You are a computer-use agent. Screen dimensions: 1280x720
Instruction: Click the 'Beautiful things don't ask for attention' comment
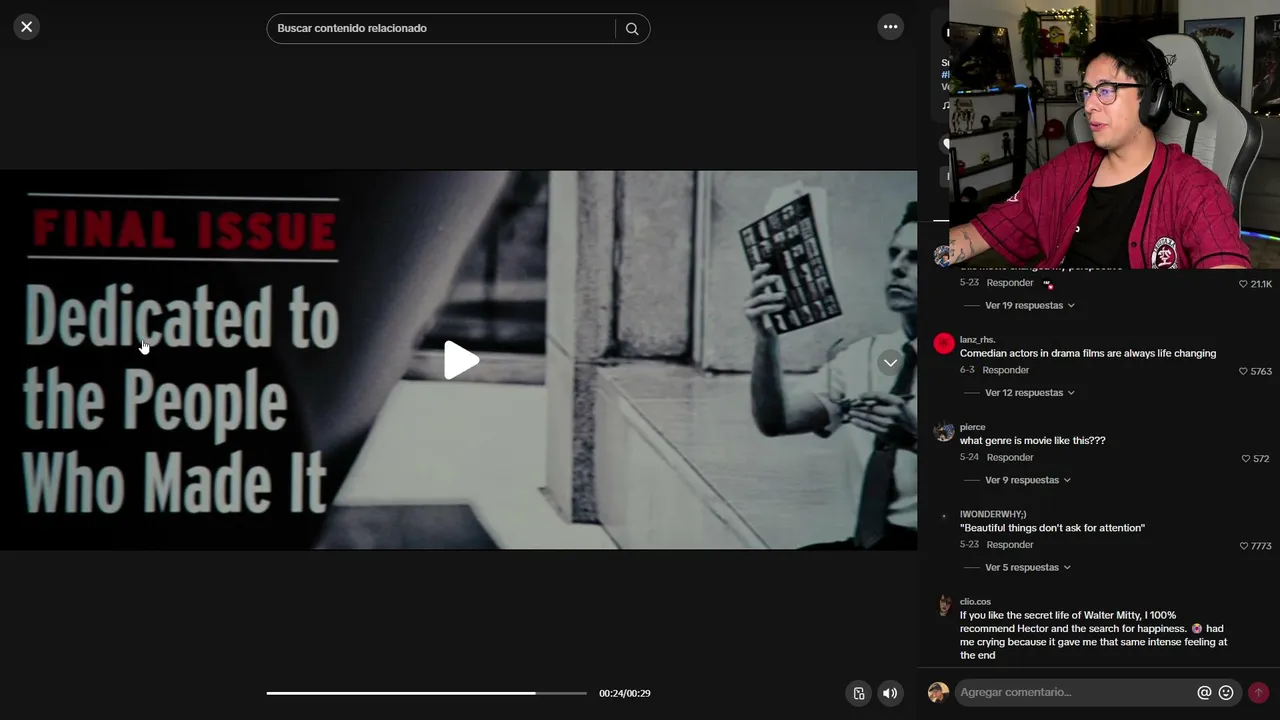point(1052,527)
